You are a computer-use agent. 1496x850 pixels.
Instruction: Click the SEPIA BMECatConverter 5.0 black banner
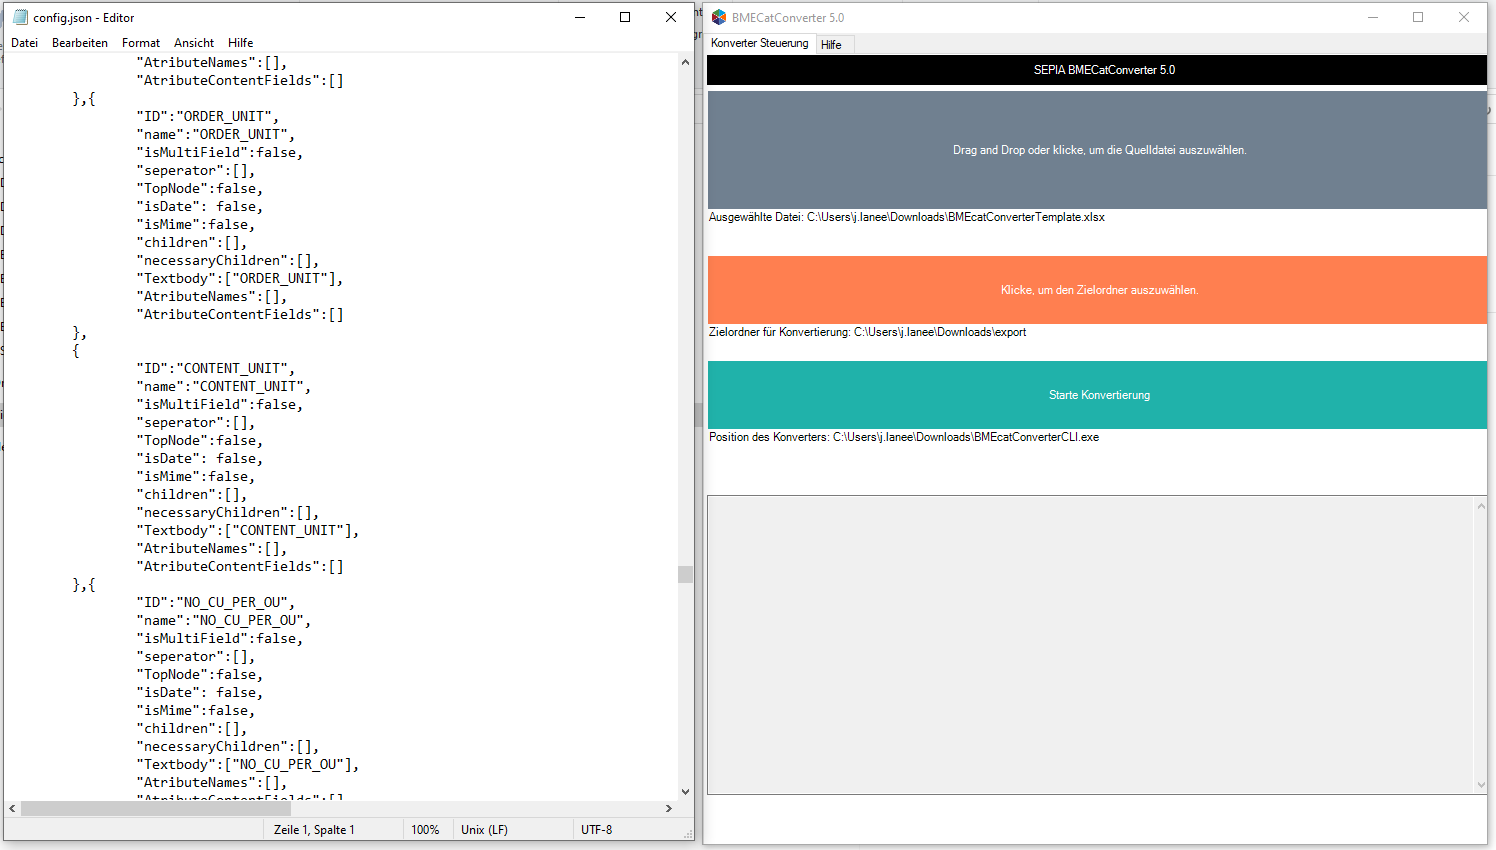pos(1097,70)
